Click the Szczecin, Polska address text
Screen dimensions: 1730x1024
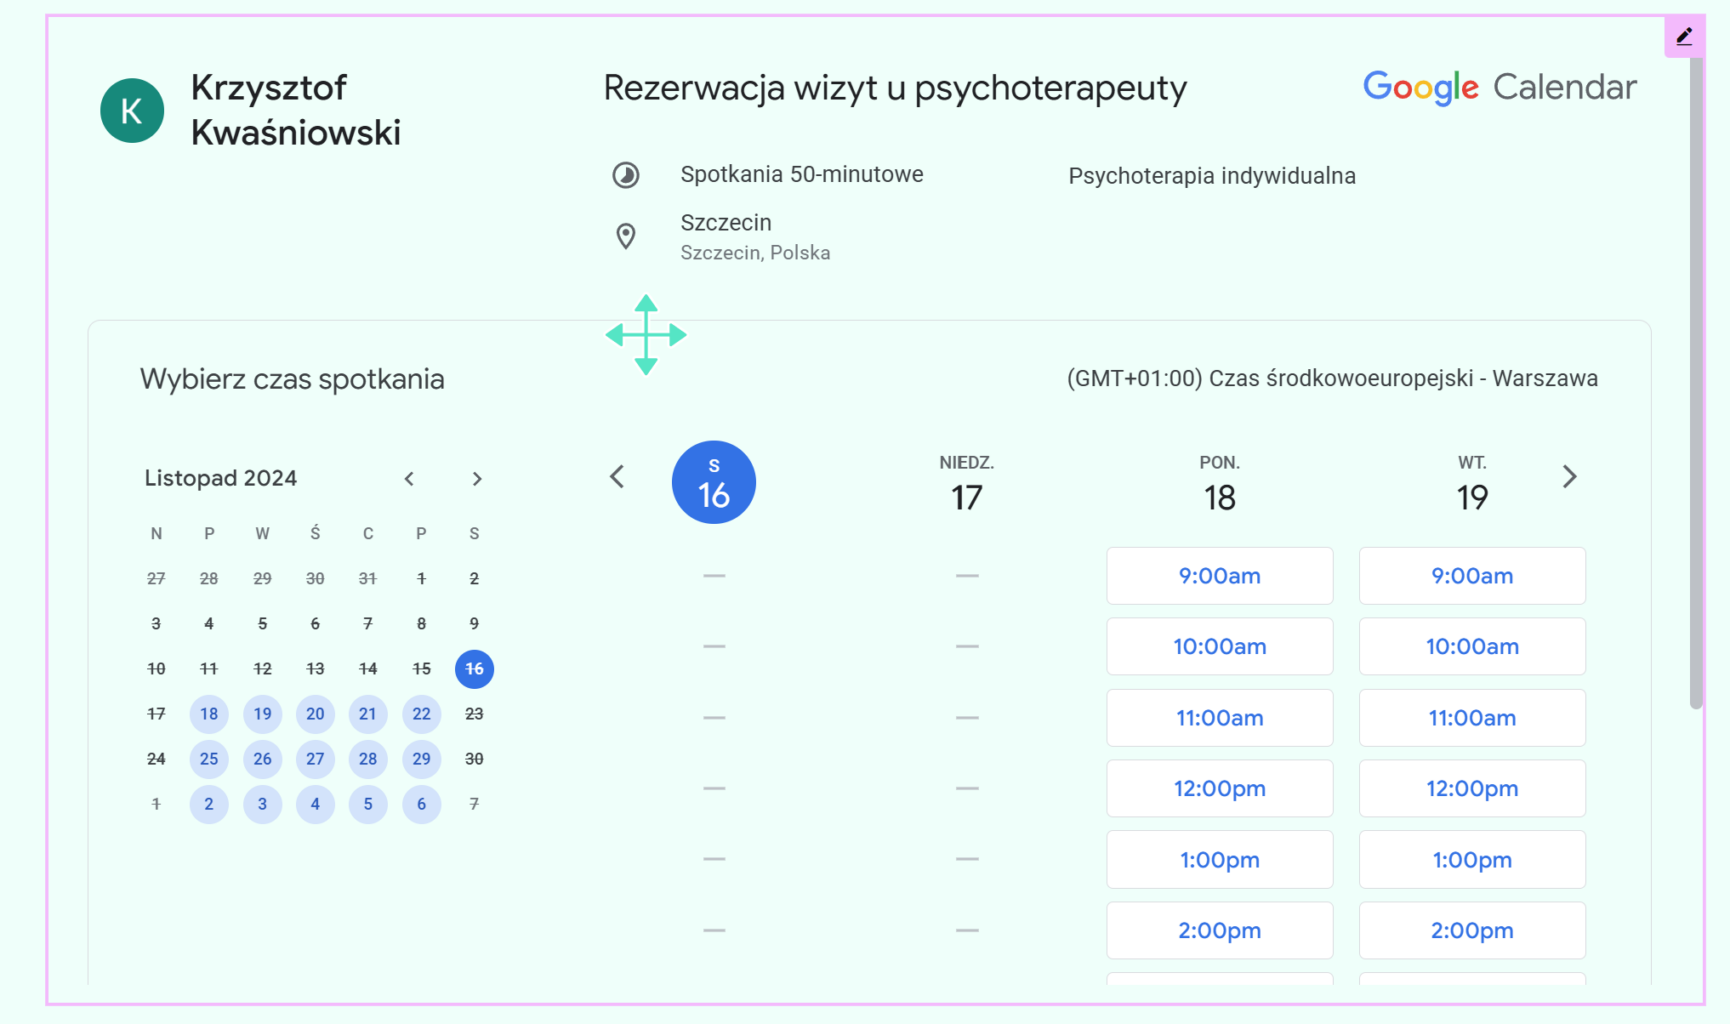755,253
